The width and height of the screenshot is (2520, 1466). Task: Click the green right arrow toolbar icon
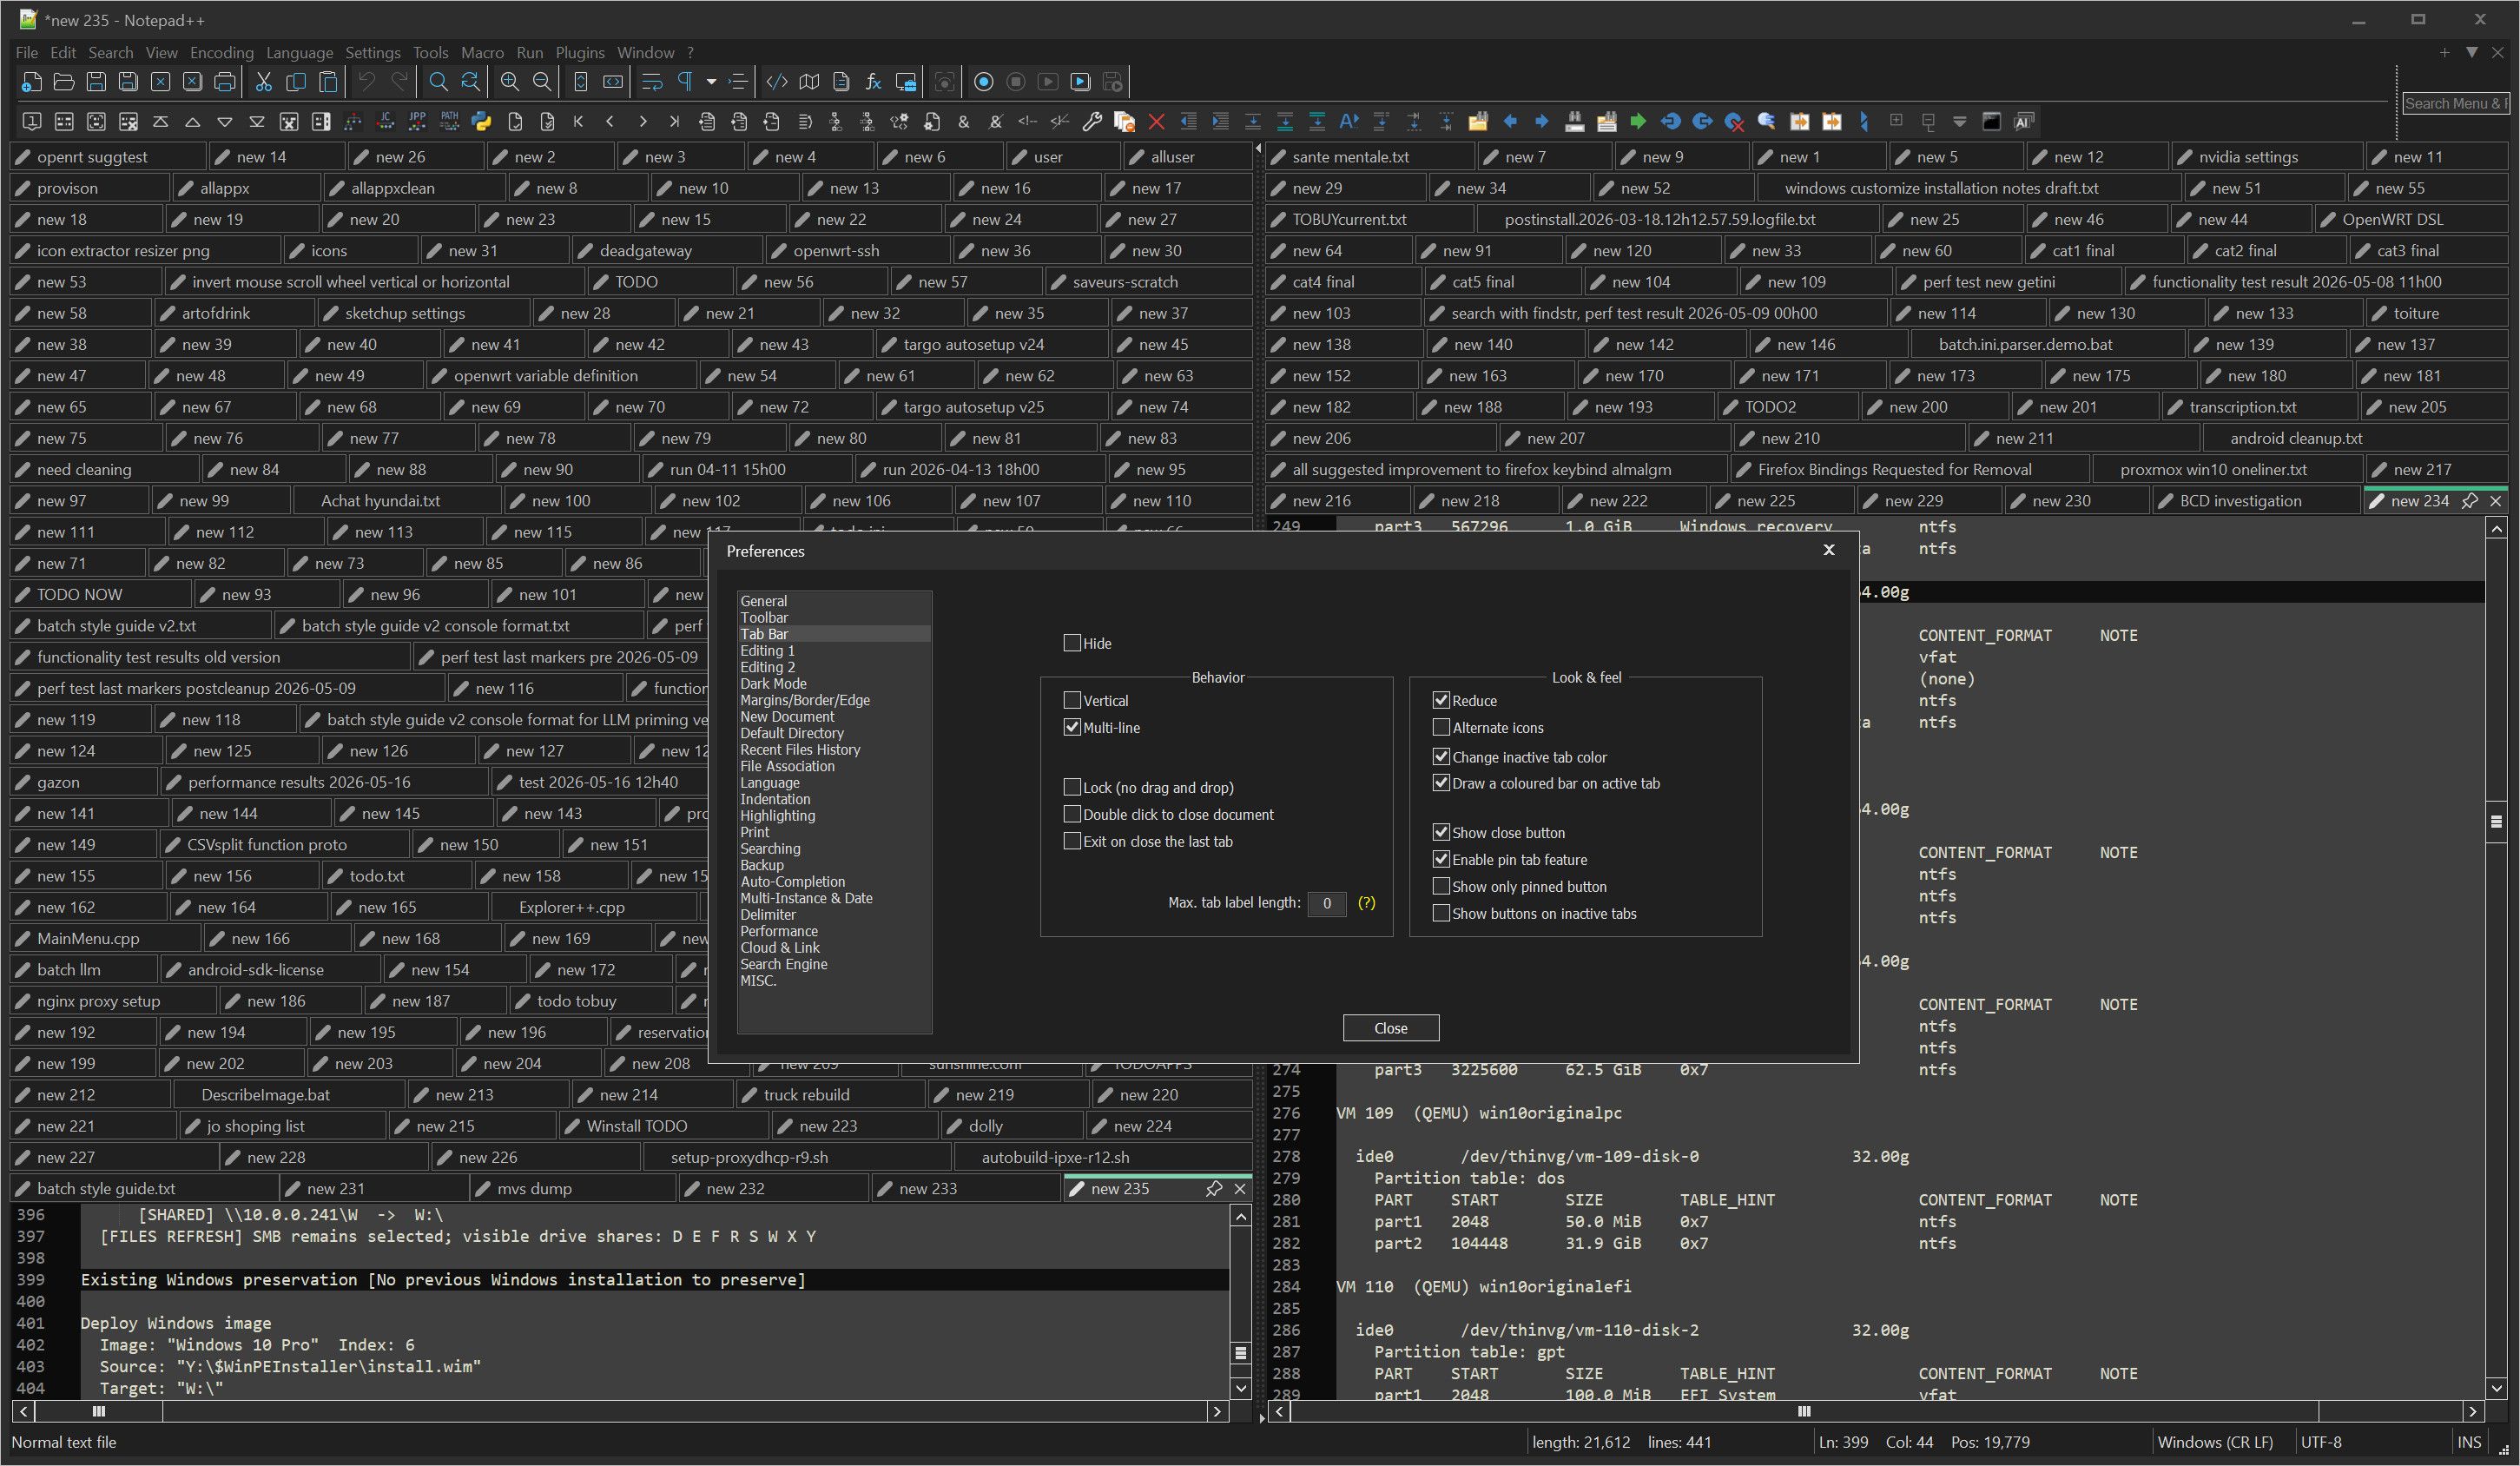1638,122
